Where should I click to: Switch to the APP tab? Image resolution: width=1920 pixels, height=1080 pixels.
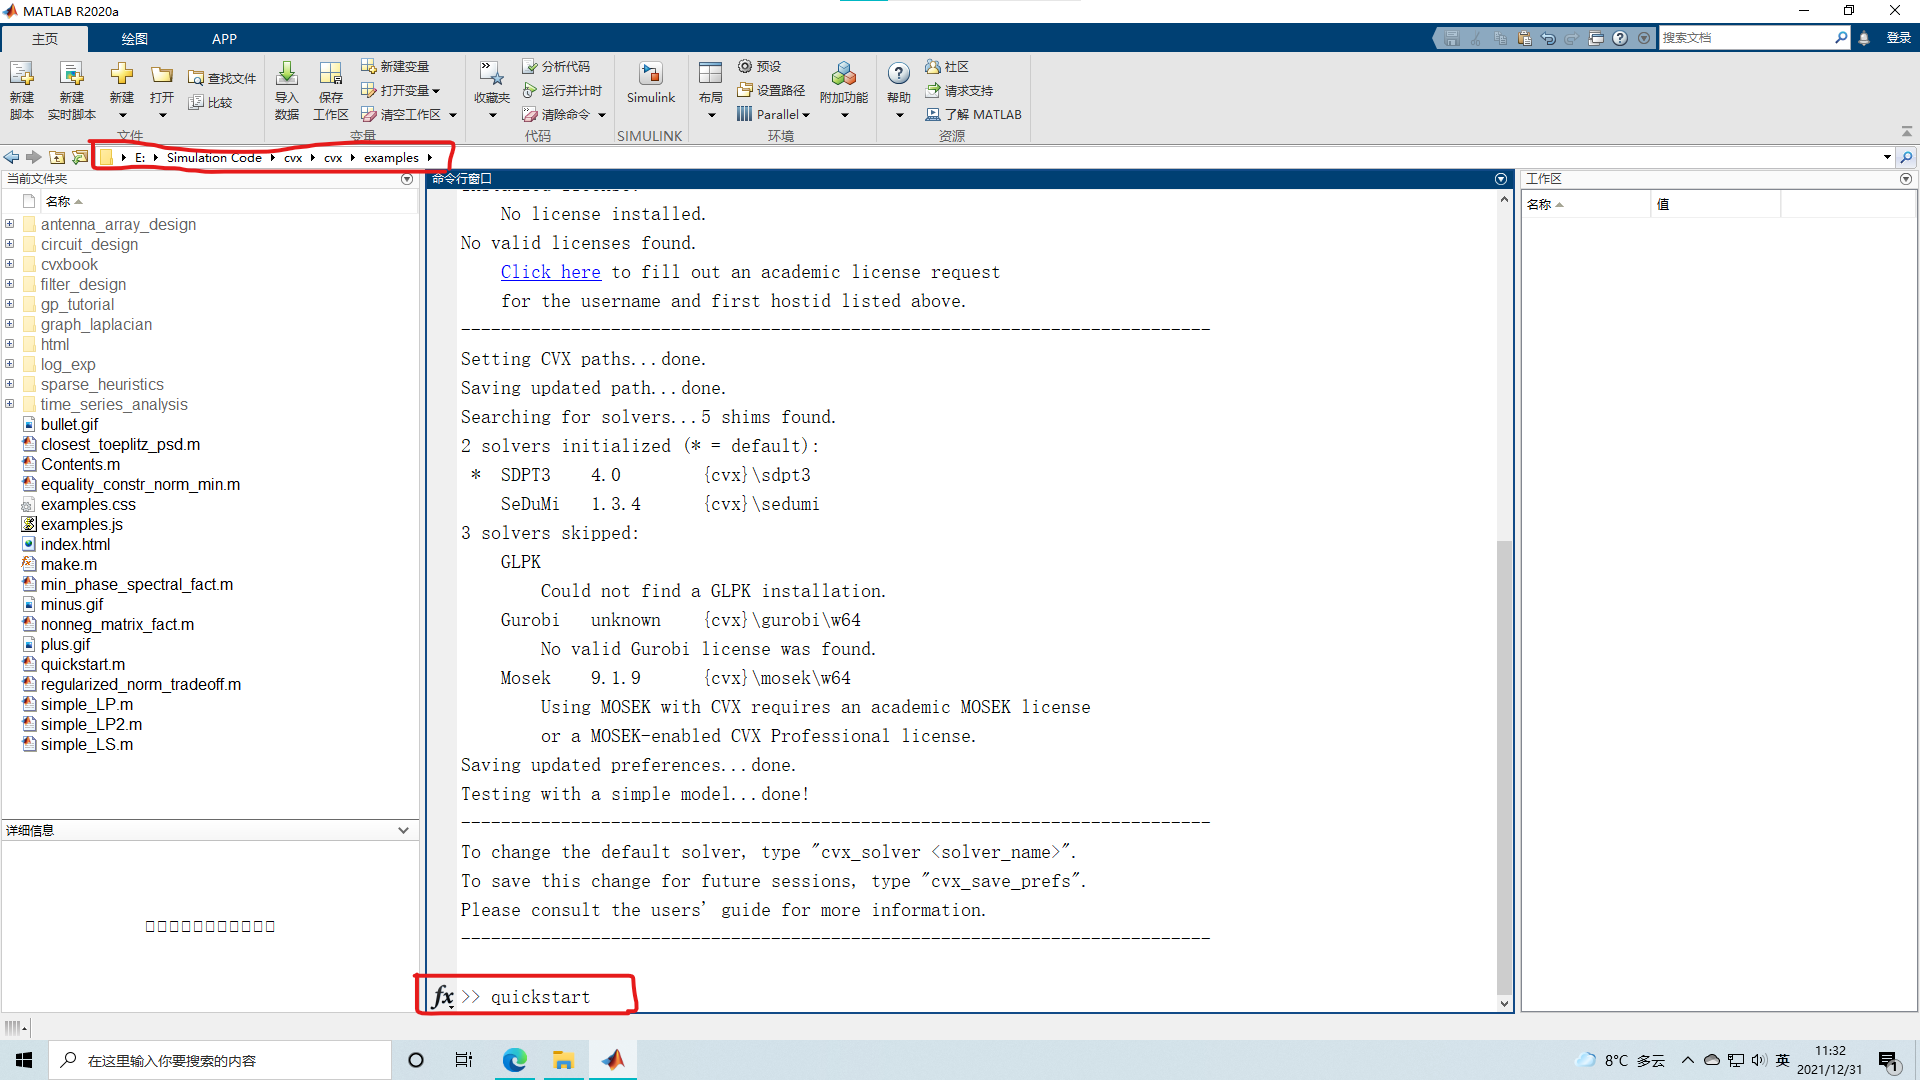point(224,39)
